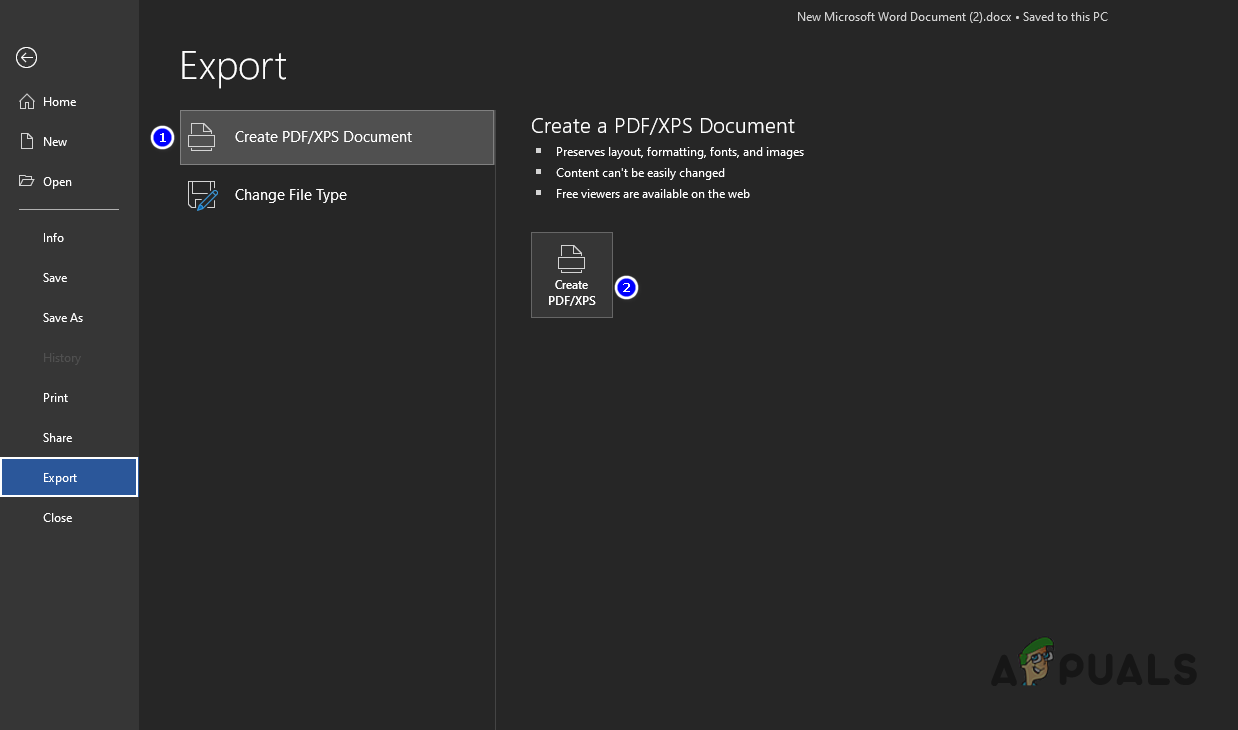Image resolution: width=1238 pixels, height=730 pixels.
Task: Click the New blank page icon in the sidebar
Action: [27, 142]
